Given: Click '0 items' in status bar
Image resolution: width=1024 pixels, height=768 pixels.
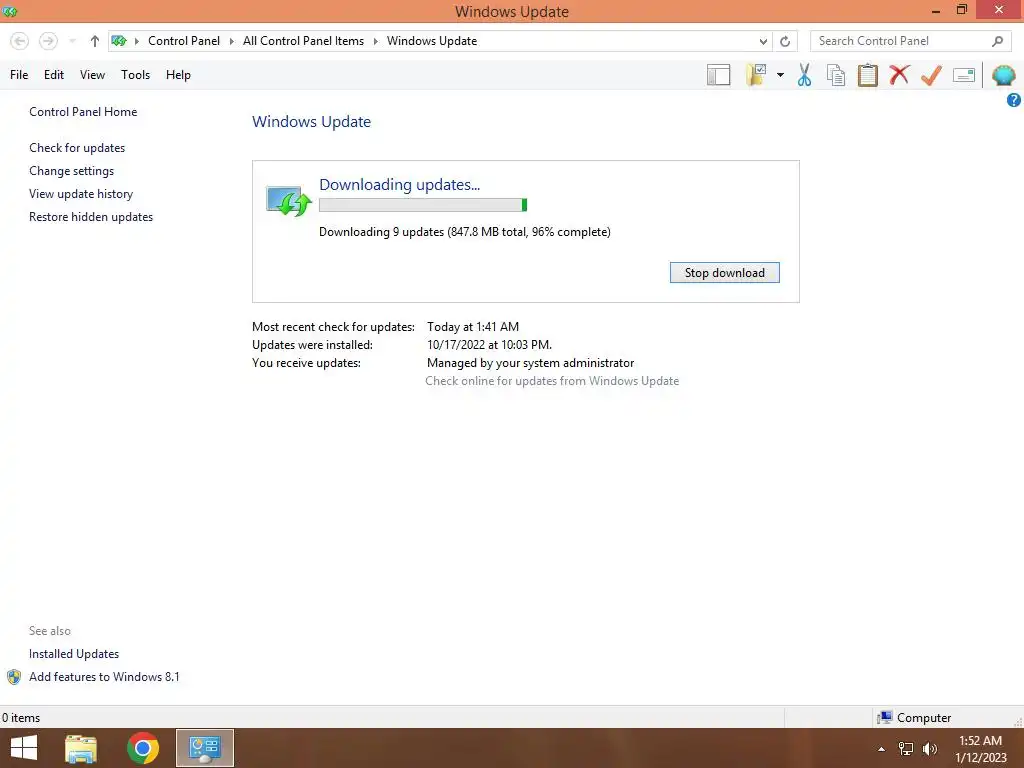Looking at the screenshot, I should click(21, 718).
